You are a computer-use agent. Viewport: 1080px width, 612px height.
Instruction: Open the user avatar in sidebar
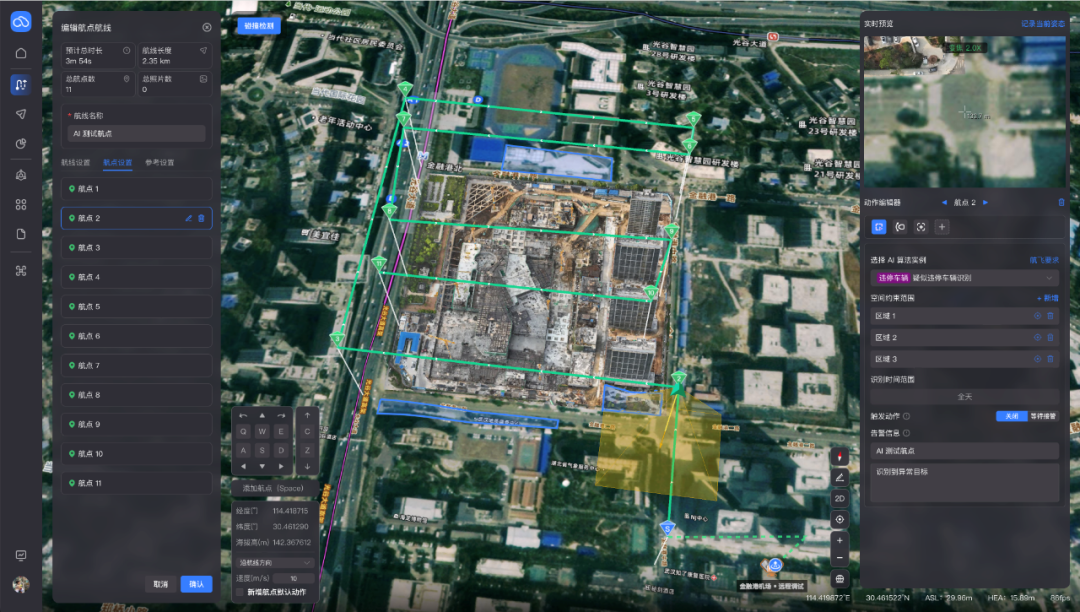pos(21,584)
